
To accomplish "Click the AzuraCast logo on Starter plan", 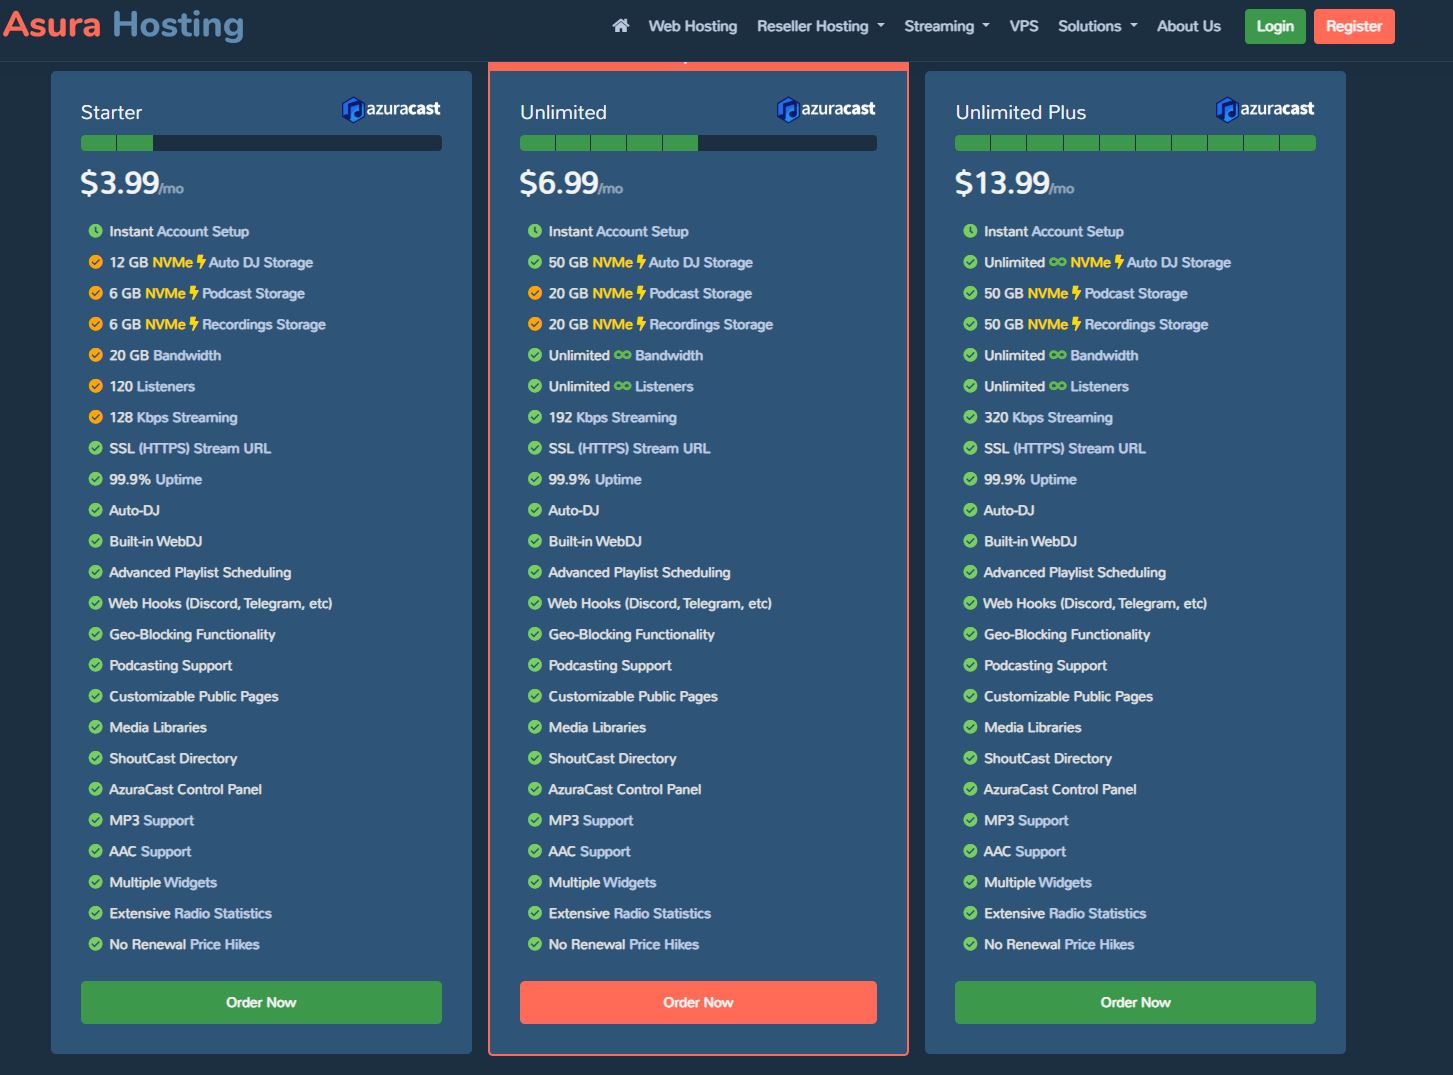I will pos(391,109).
